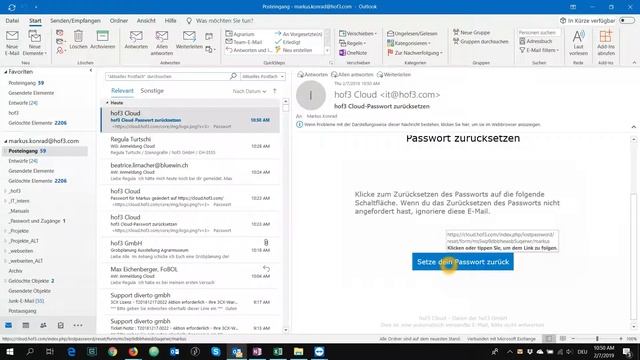Screen dimensions: 640x360
Task: Open the E-Mail filtern dropdown
Action: 539,50
